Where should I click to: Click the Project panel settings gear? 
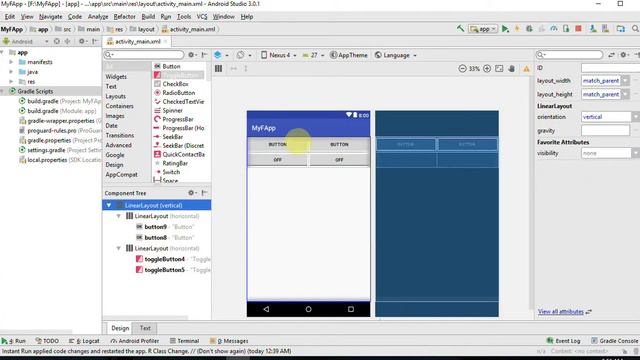(82, 41)
